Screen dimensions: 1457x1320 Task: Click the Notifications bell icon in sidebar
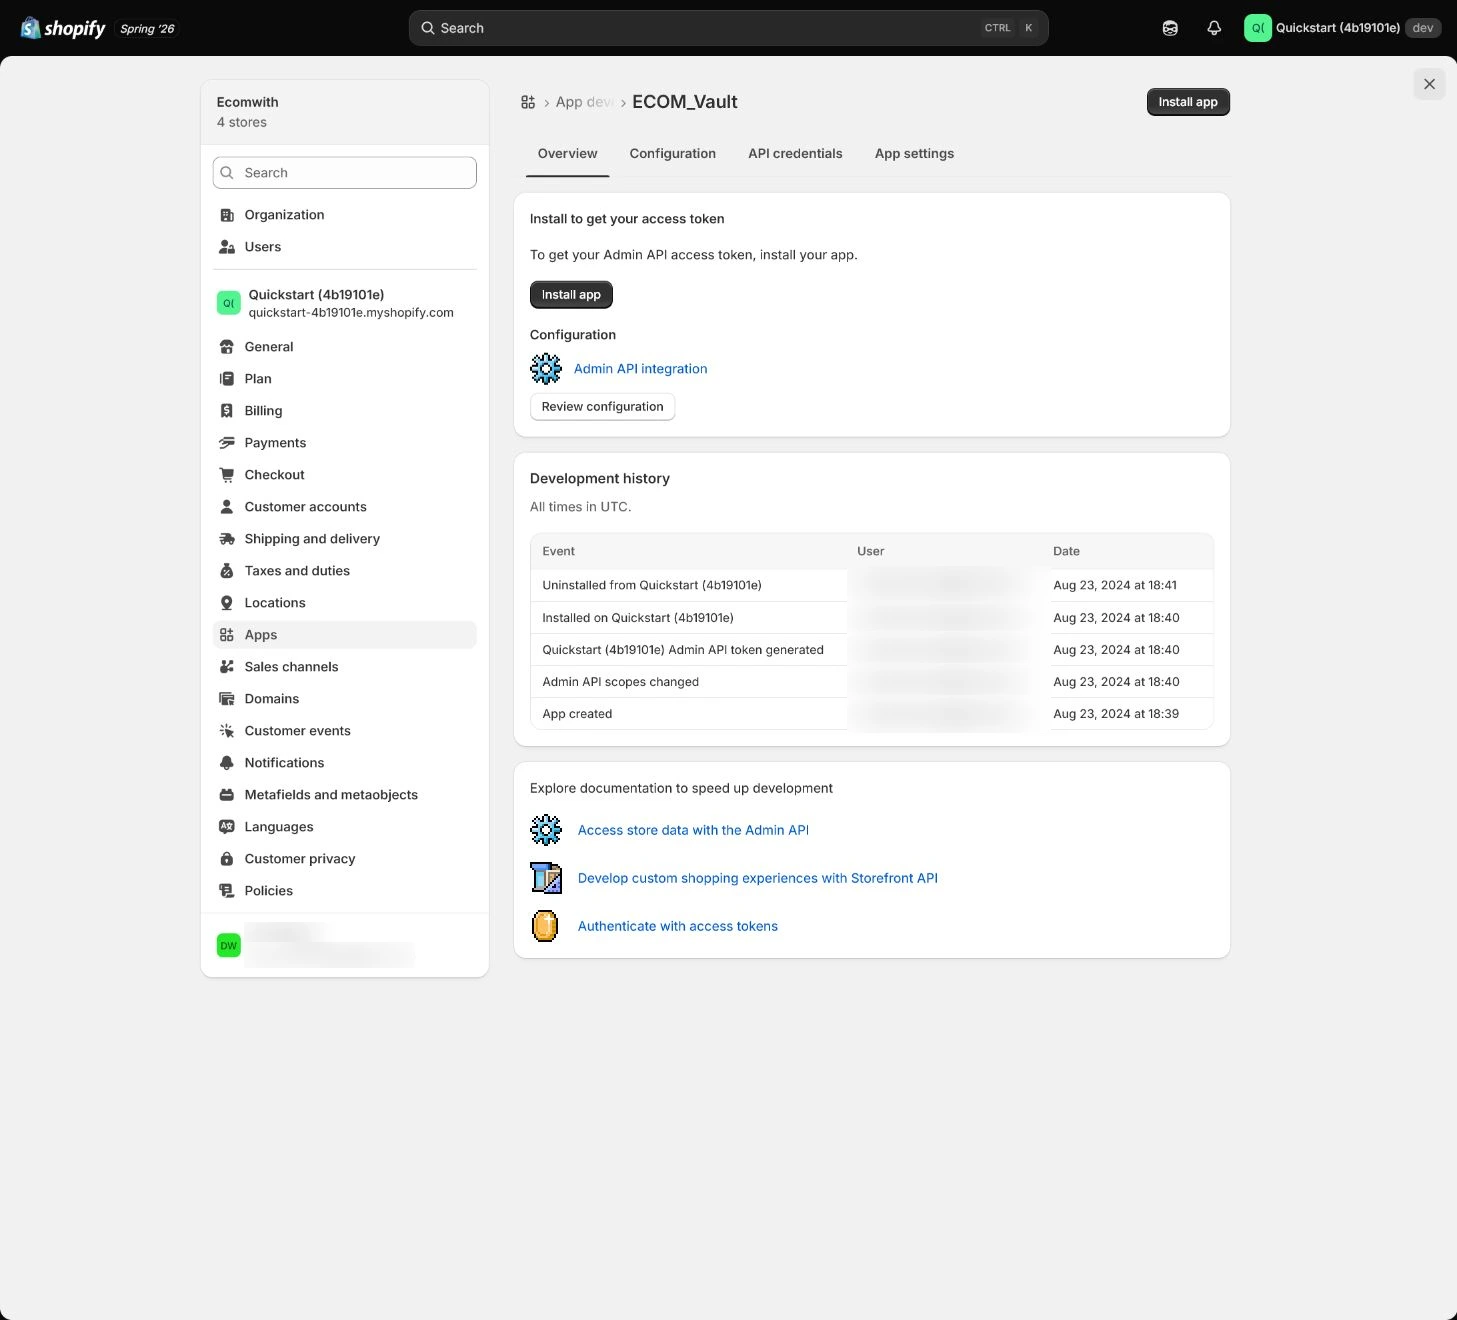(x=227, y=763)
